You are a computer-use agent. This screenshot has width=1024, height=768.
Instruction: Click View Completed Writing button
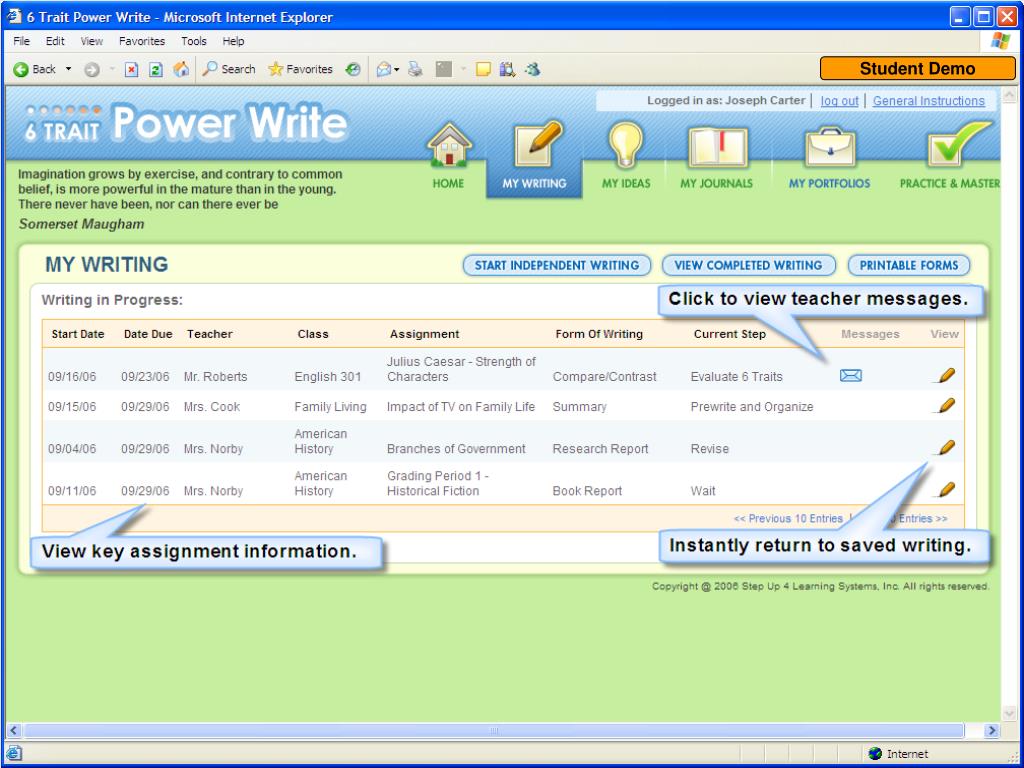(x=748, y=265)
